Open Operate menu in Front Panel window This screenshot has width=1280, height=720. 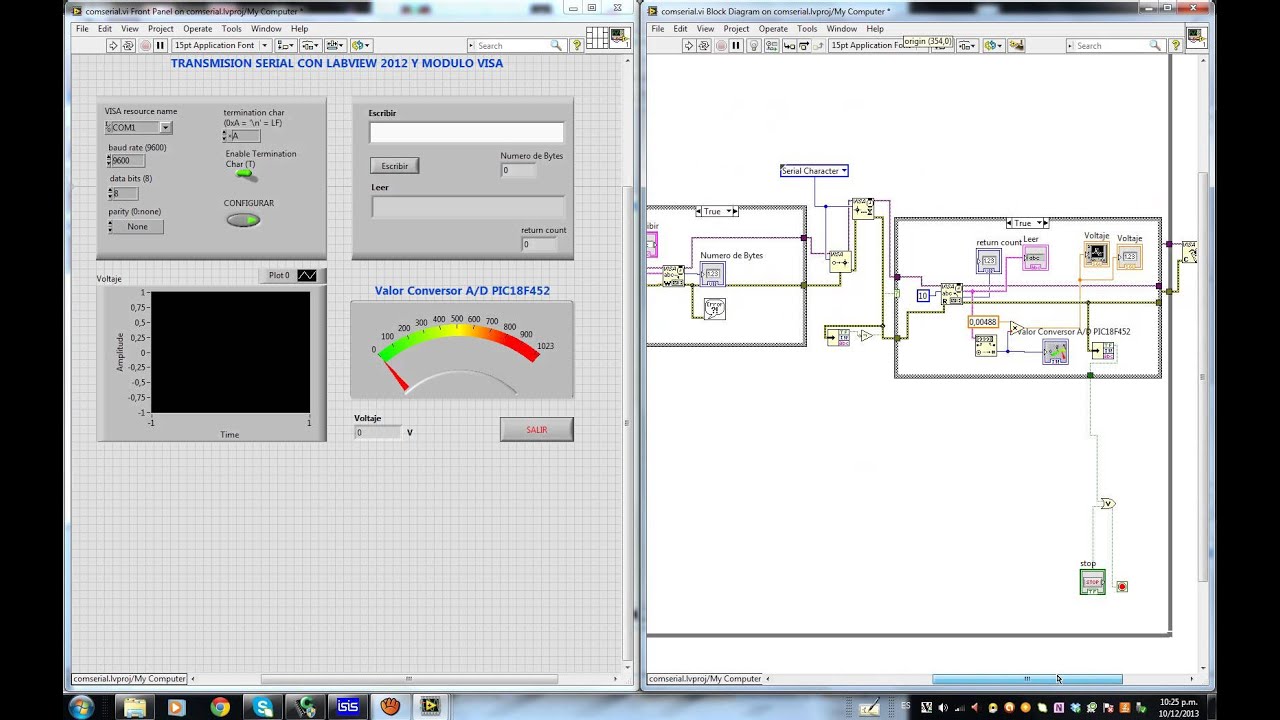pos(197,29)
